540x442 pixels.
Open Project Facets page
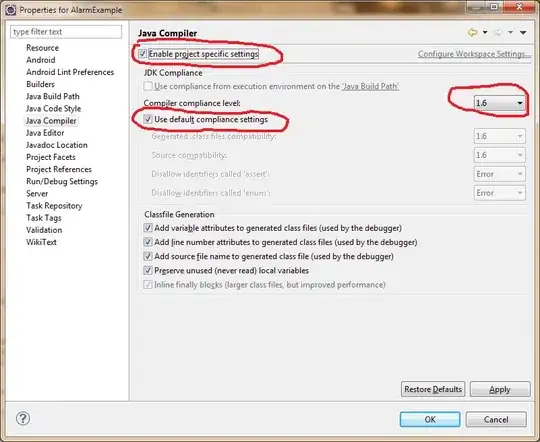point(51,157)
